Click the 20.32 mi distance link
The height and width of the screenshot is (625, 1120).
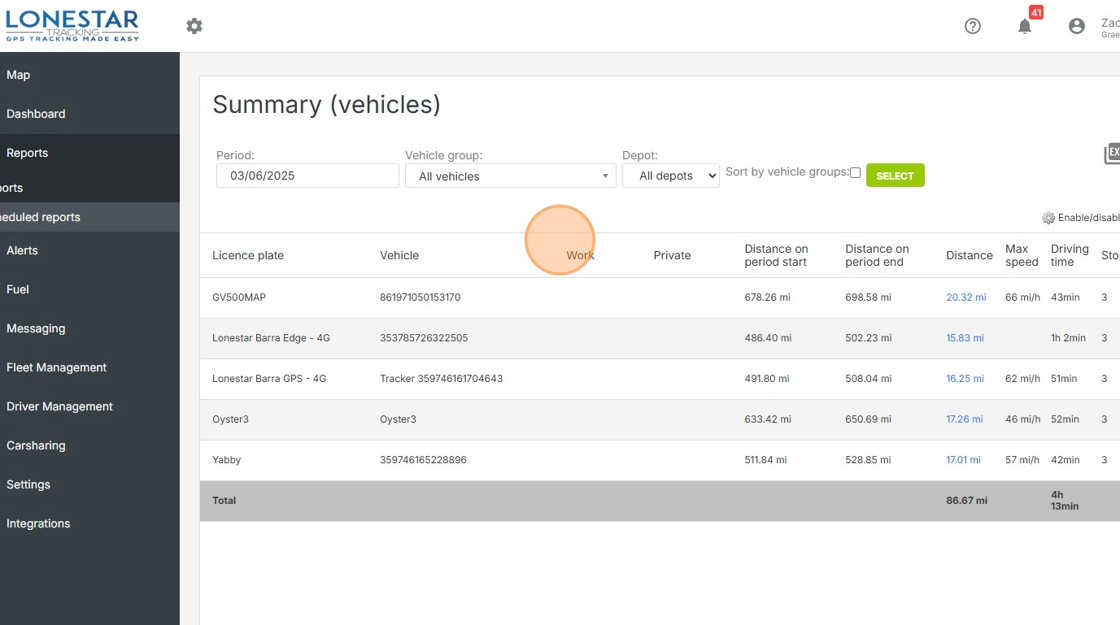(x=966, y=297)
